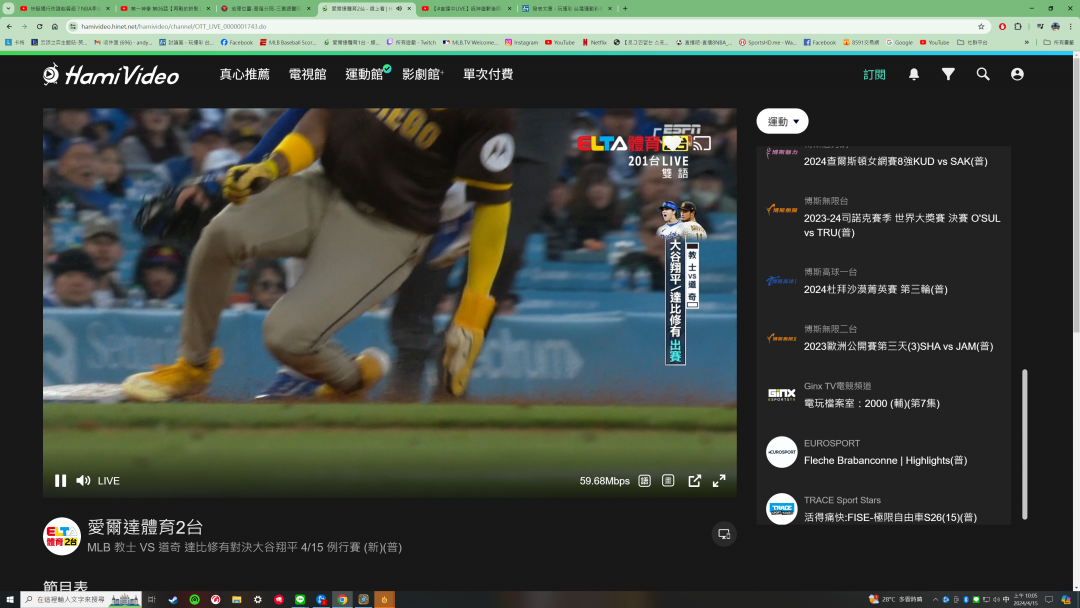Open the notifications bell

tap(914, 74)
